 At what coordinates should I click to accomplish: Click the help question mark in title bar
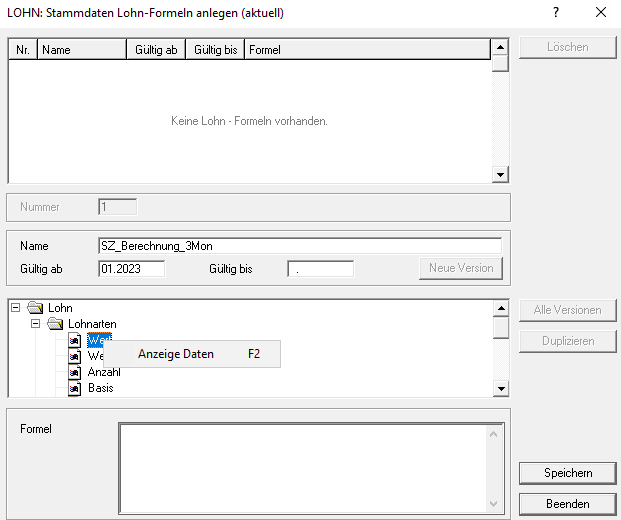click(556, 13)
